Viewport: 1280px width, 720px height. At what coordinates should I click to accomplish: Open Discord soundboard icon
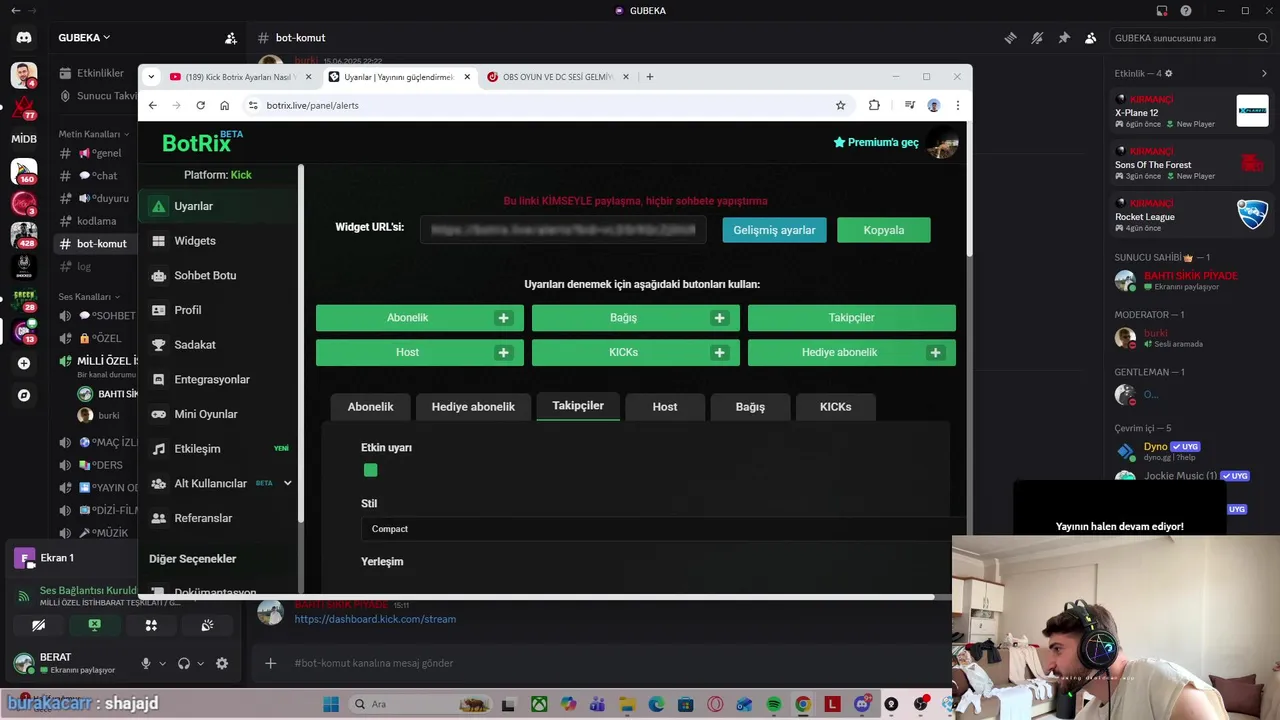click(207, 625)
